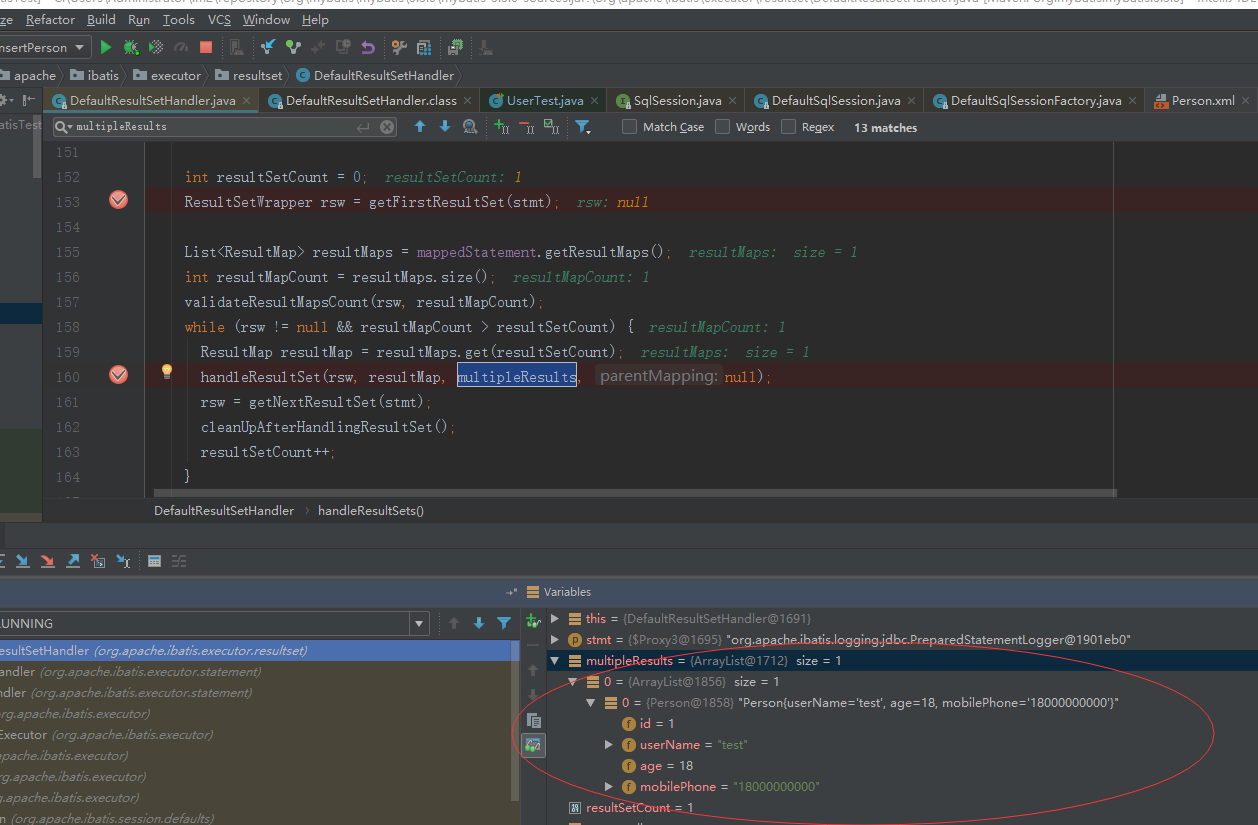Clear the search field with X icon
The width and height of the screenshot is (1258, 825).
(x=388, y=127)
